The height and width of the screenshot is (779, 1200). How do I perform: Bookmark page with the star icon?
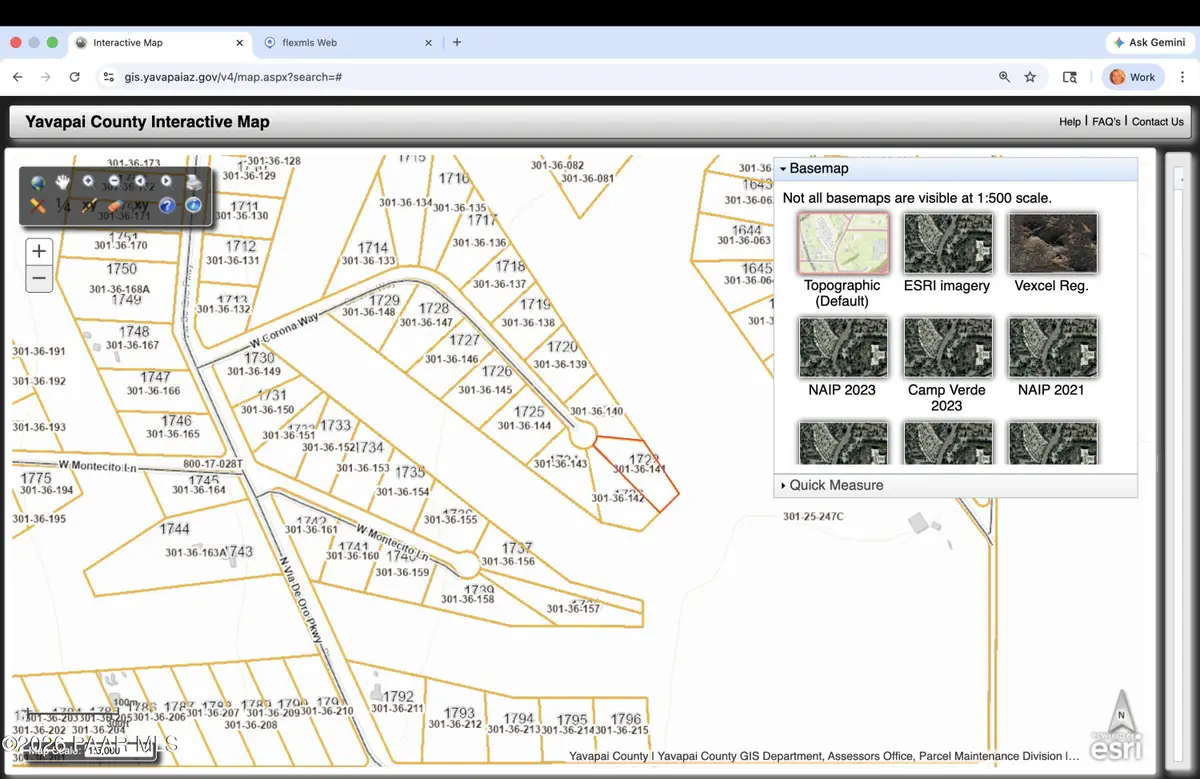[x=1031, y=77]
